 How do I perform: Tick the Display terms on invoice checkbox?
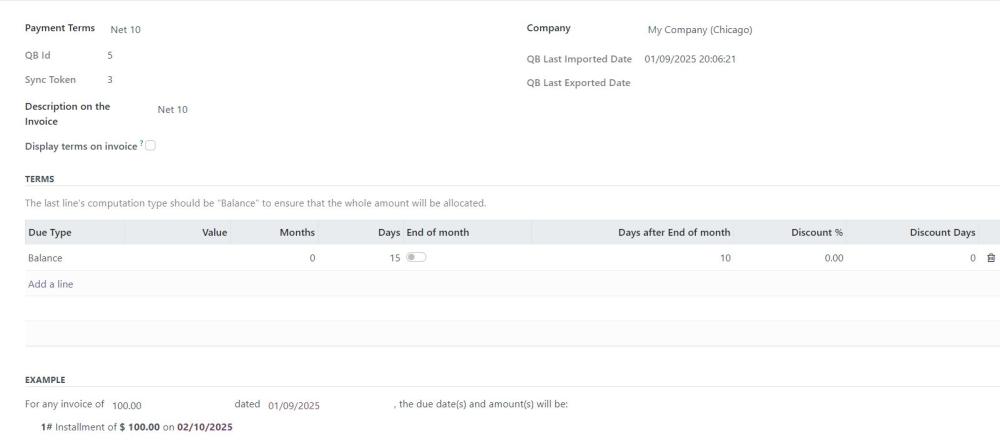click(x=151, y=146)
